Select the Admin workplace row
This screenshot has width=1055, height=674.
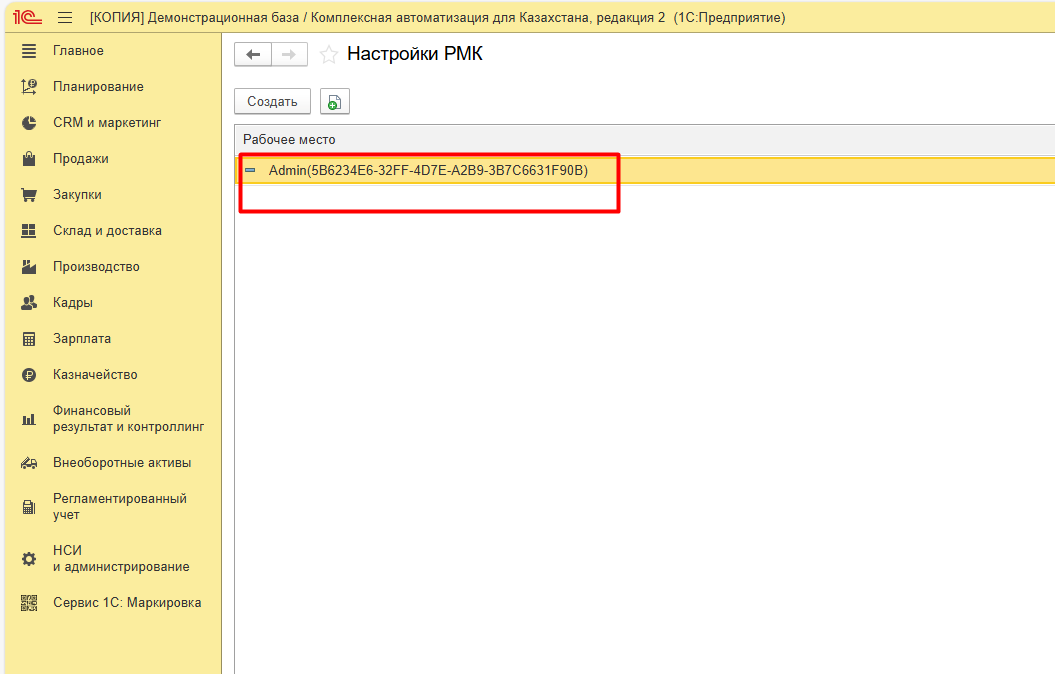[x=428, y=171]
